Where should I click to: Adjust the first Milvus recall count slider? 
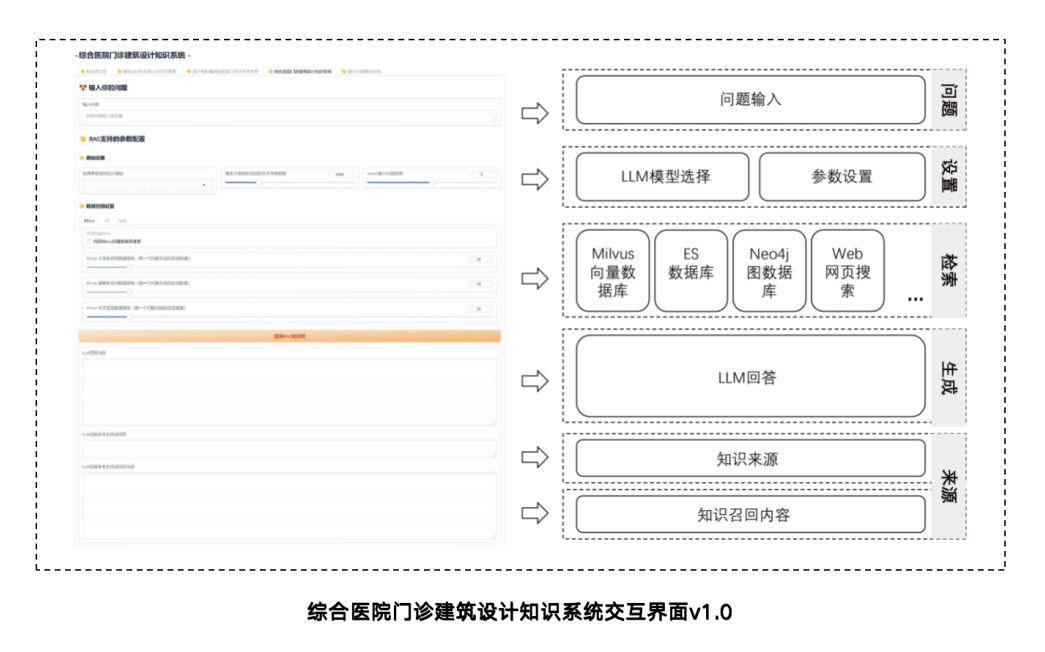pos(289,267)
